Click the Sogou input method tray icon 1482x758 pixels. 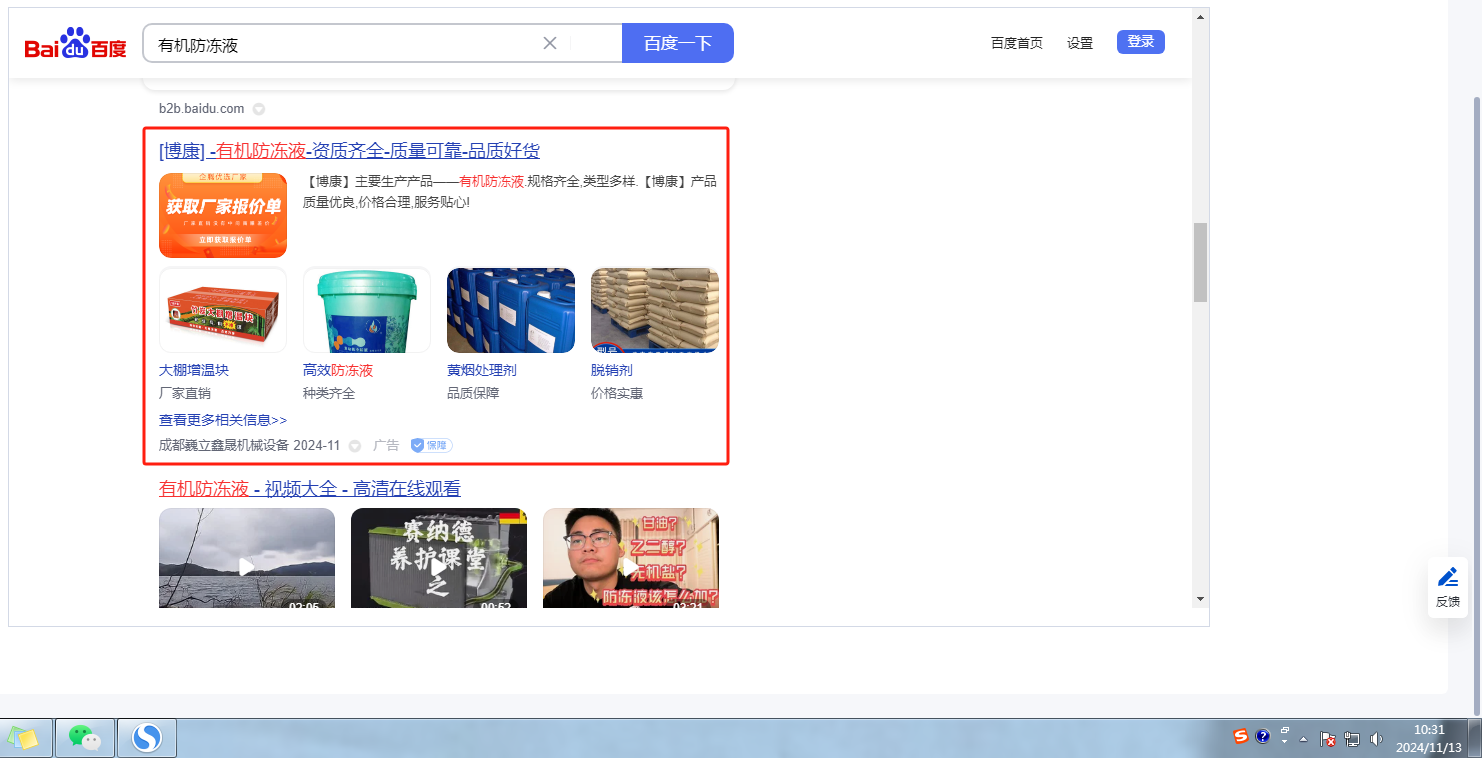coord(1240,737)
